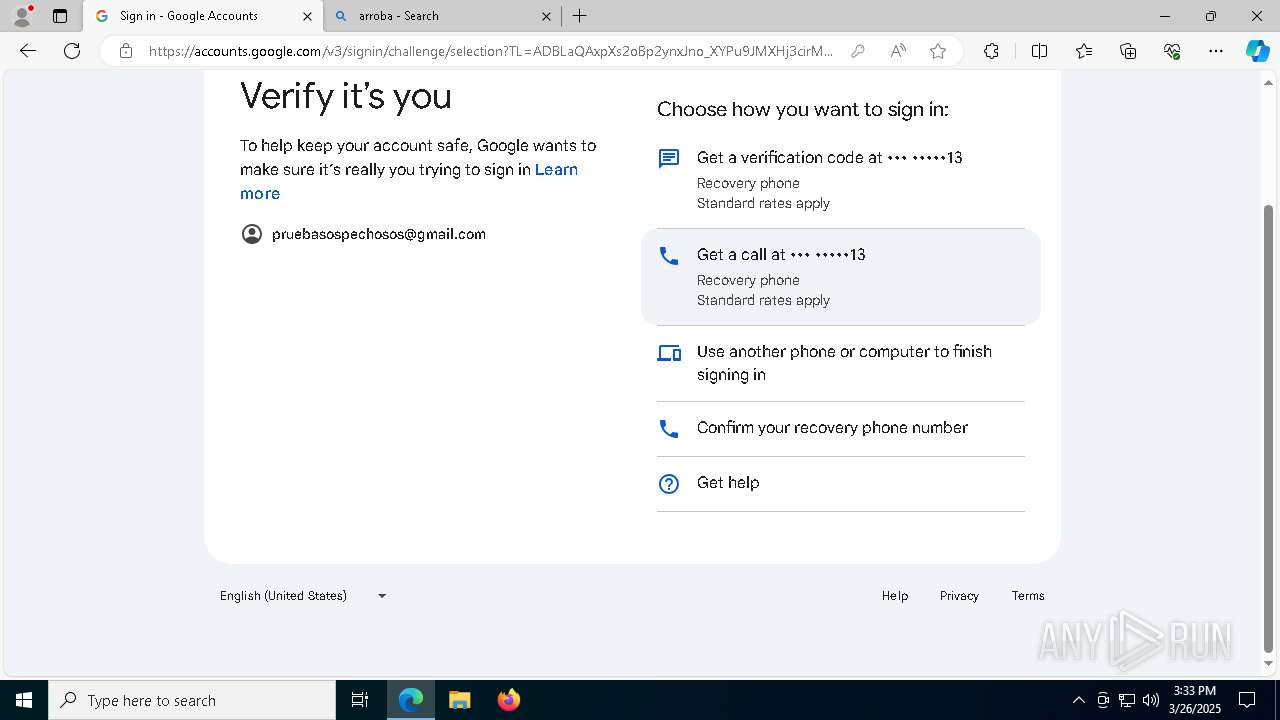Click the browser profile avatar icon
The height and width of the screenshot is (720, 1280).
click(x=21, y=16)
